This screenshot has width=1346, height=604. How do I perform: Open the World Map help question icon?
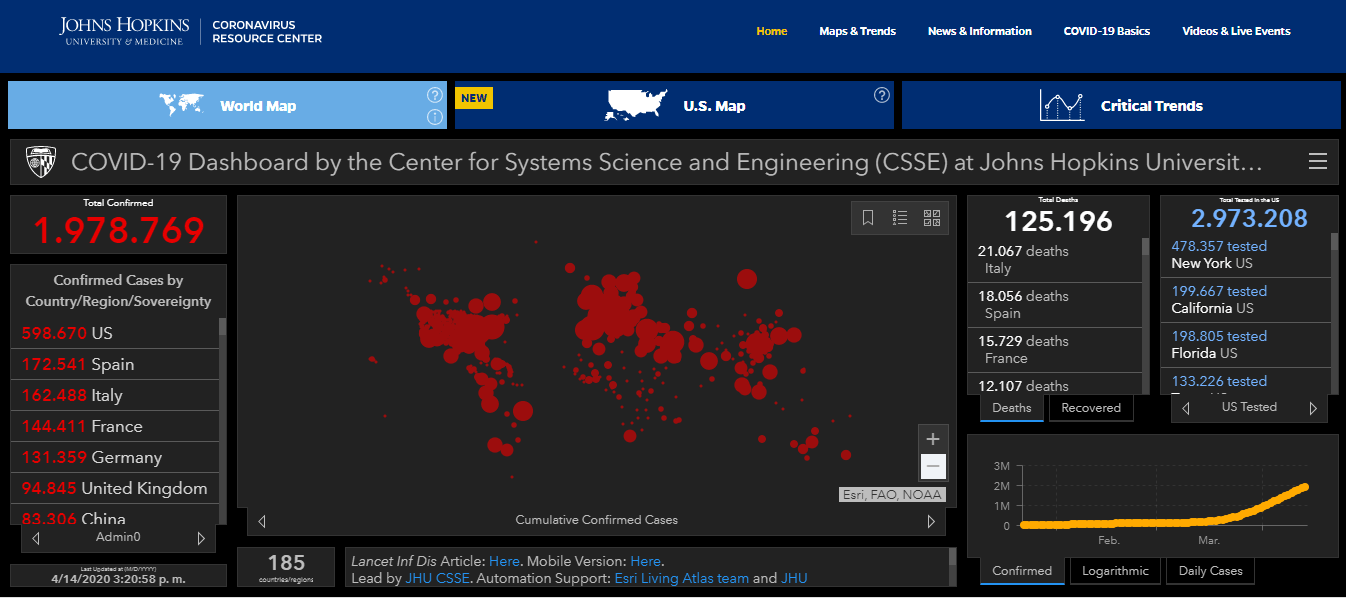pos(435,95)
